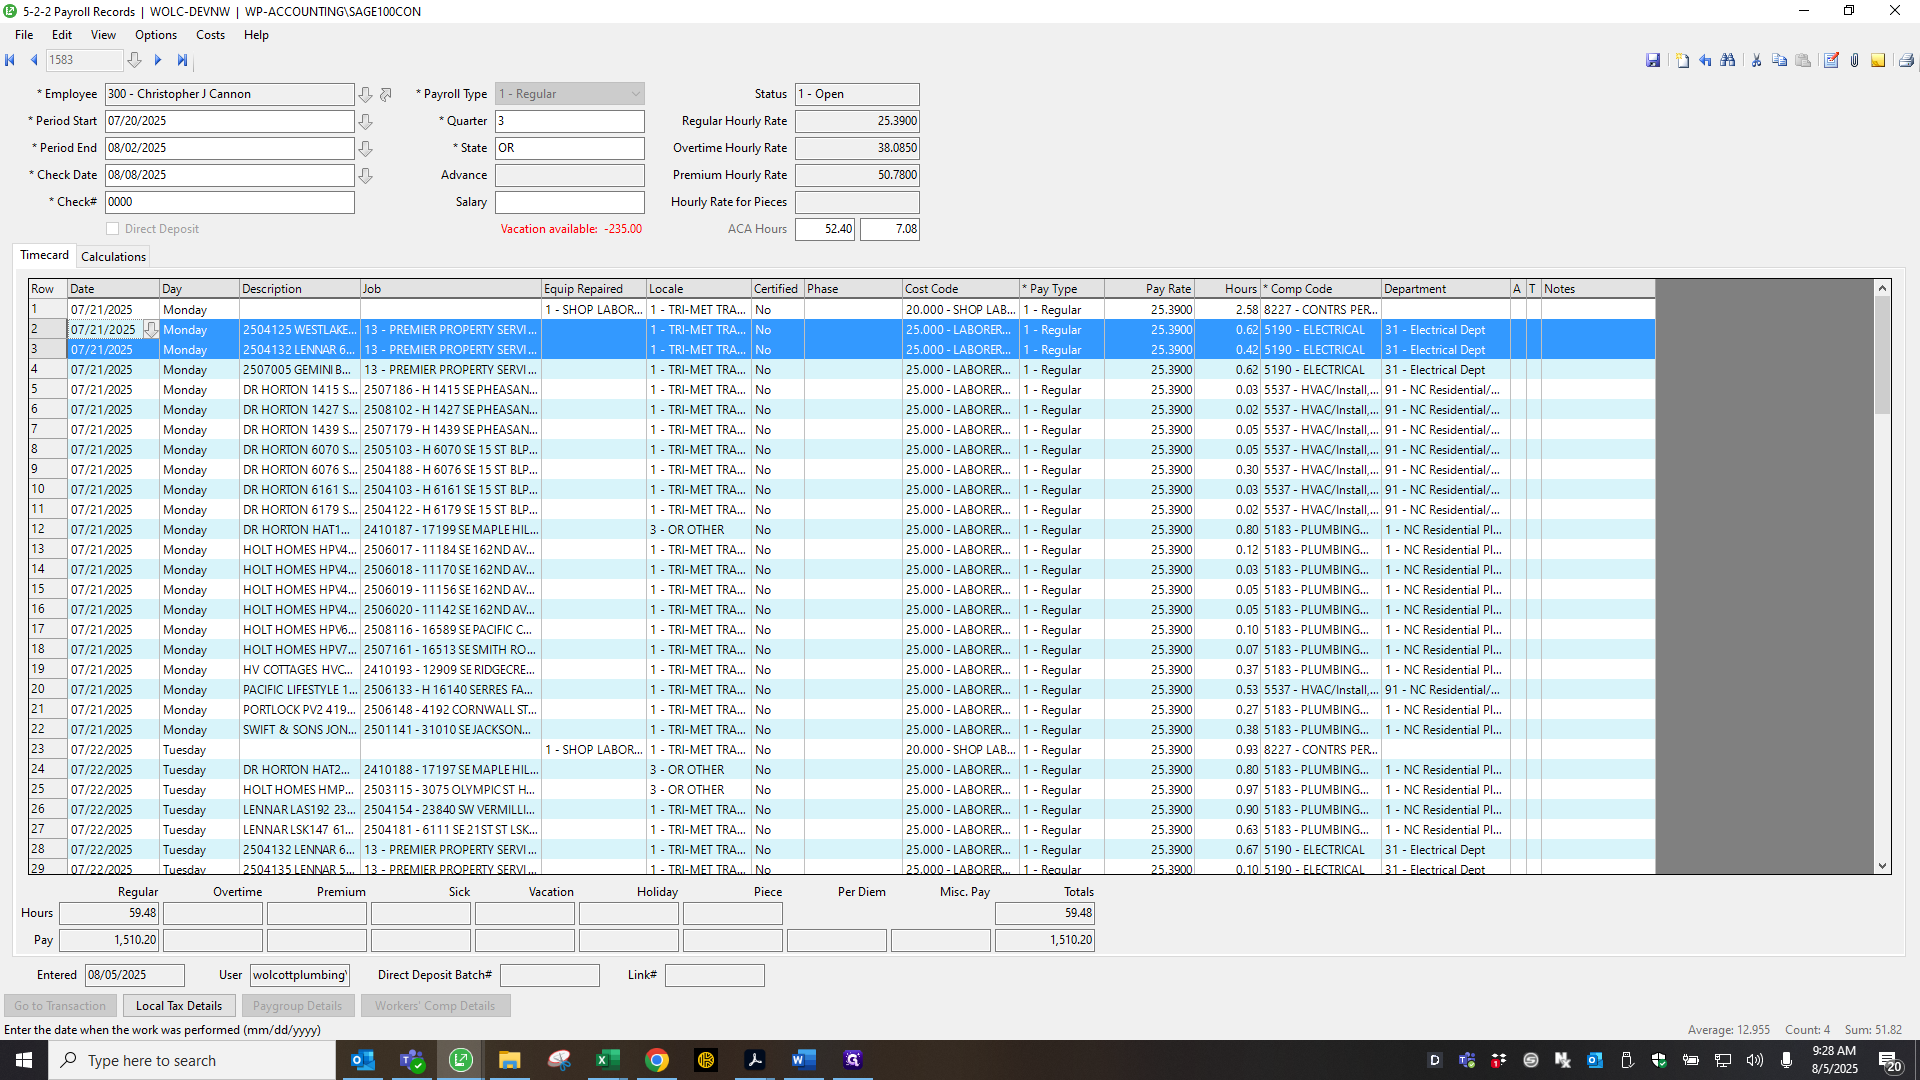The width and height of the screenshot is (1920, 1080).
Task: Click the Local Tax Details button
Action: pos(179,1006)
